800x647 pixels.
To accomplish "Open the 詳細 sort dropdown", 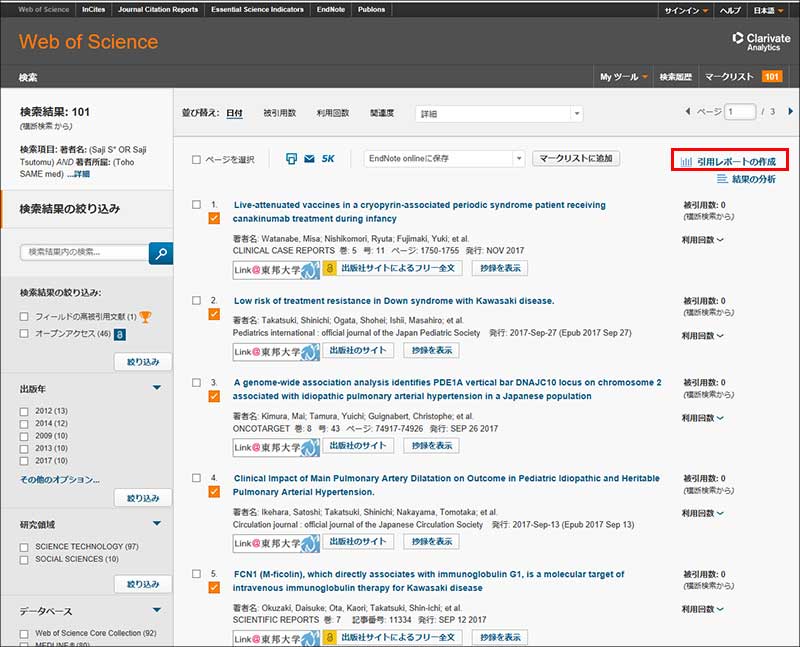I will (x=499, y=114).
